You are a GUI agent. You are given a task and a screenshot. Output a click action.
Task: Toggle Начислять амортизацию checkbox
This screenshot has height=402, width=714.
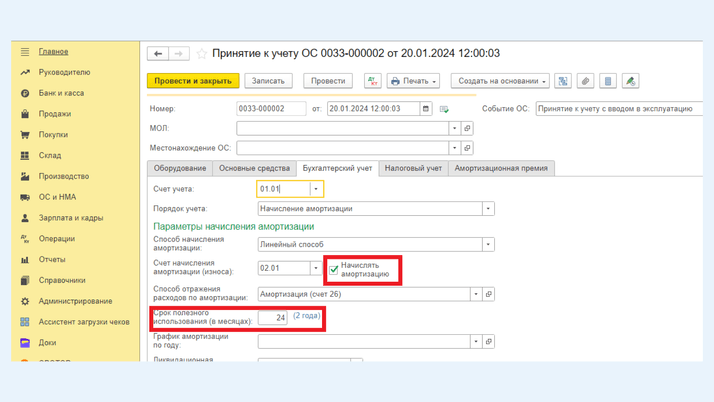point(334,268)
